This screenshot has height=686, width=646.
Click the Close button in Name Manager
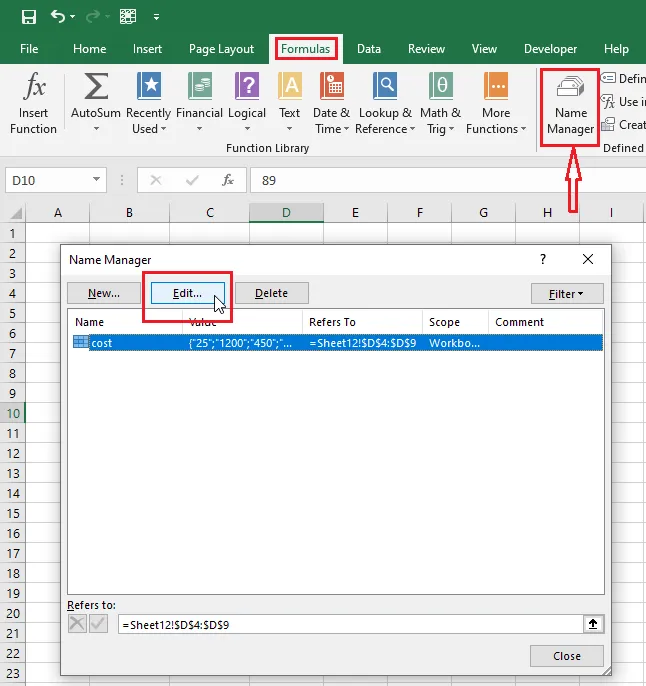point(567,656)
